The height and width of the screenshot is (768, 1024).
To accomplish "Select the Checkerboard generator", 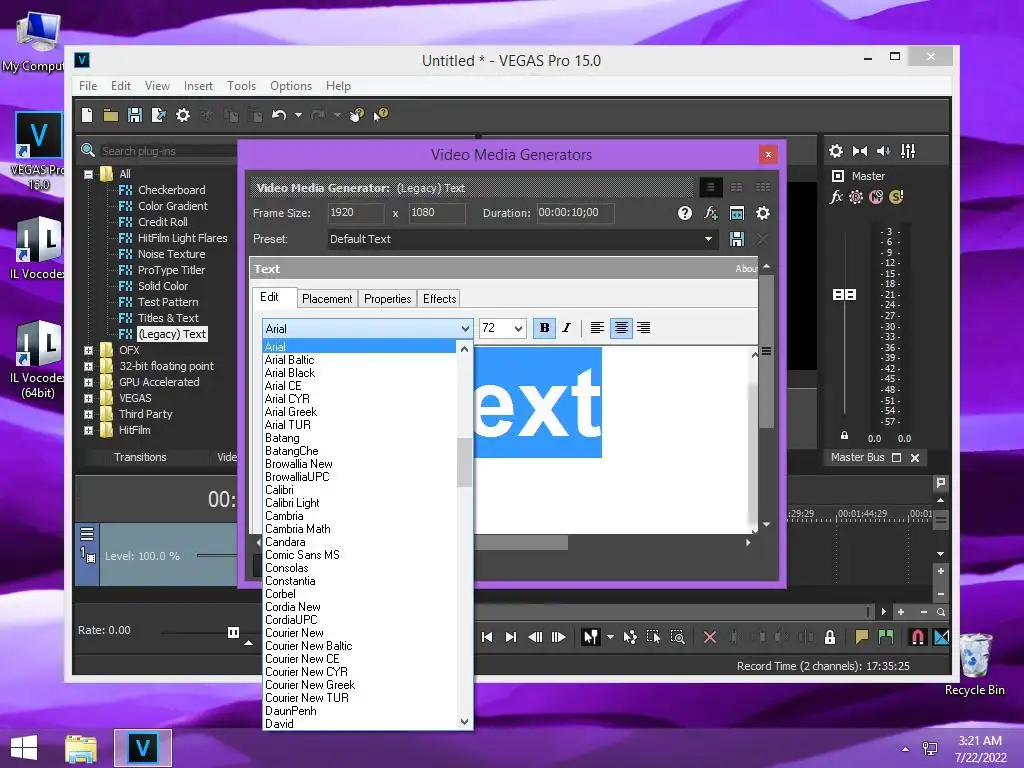I will (172, 190).
